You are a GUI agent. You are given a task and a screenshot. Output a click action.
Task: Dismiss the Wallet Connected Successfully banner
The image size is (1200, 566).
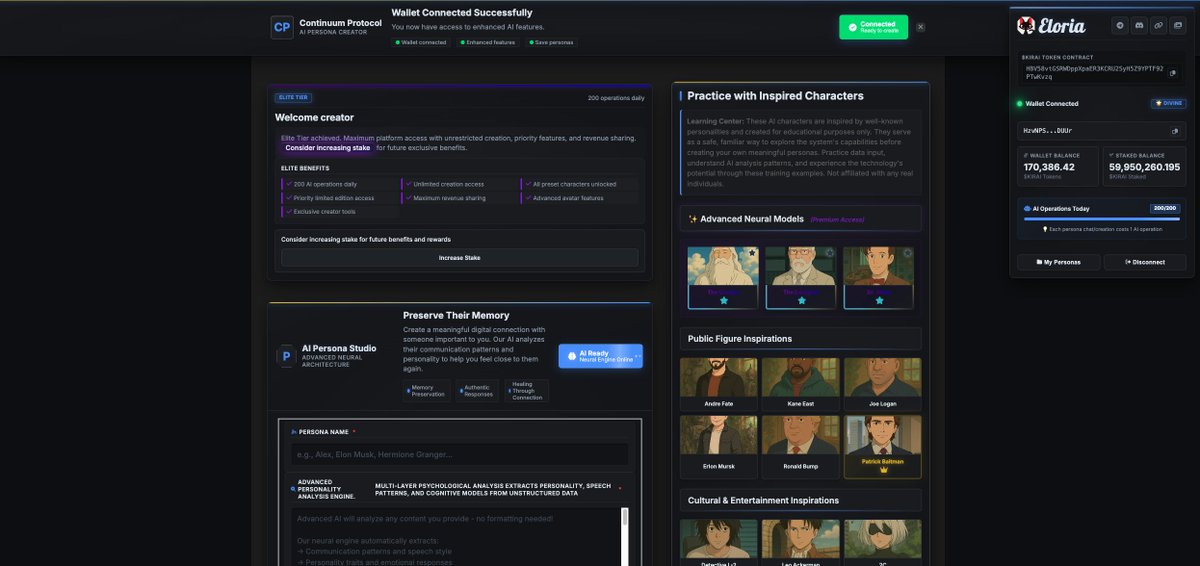920,27
